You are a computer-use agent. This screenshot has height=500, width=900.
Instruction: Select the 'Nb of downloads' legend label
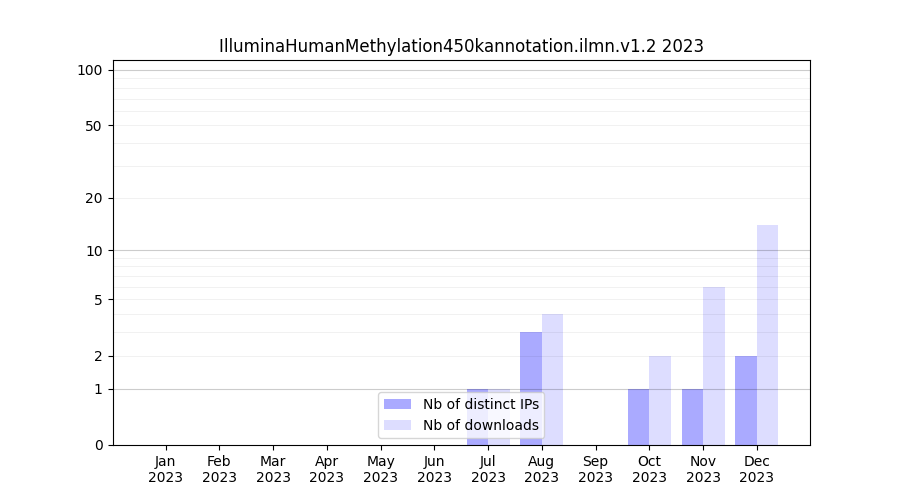pyautogui.click(x=480, y=425)
